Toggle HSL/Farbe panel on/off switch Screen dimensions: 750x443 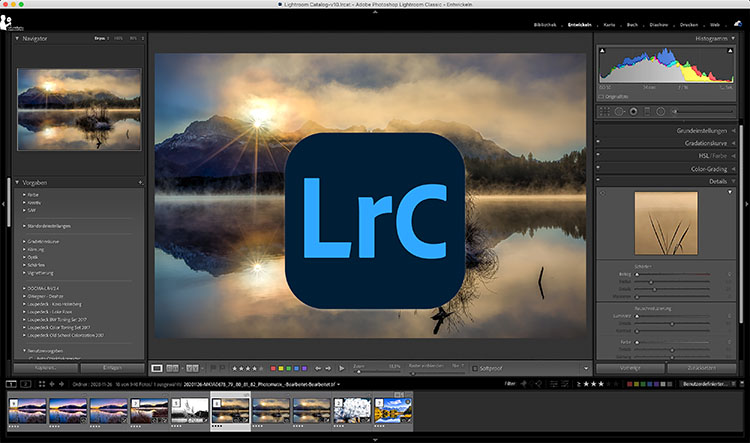click(598, 155)
